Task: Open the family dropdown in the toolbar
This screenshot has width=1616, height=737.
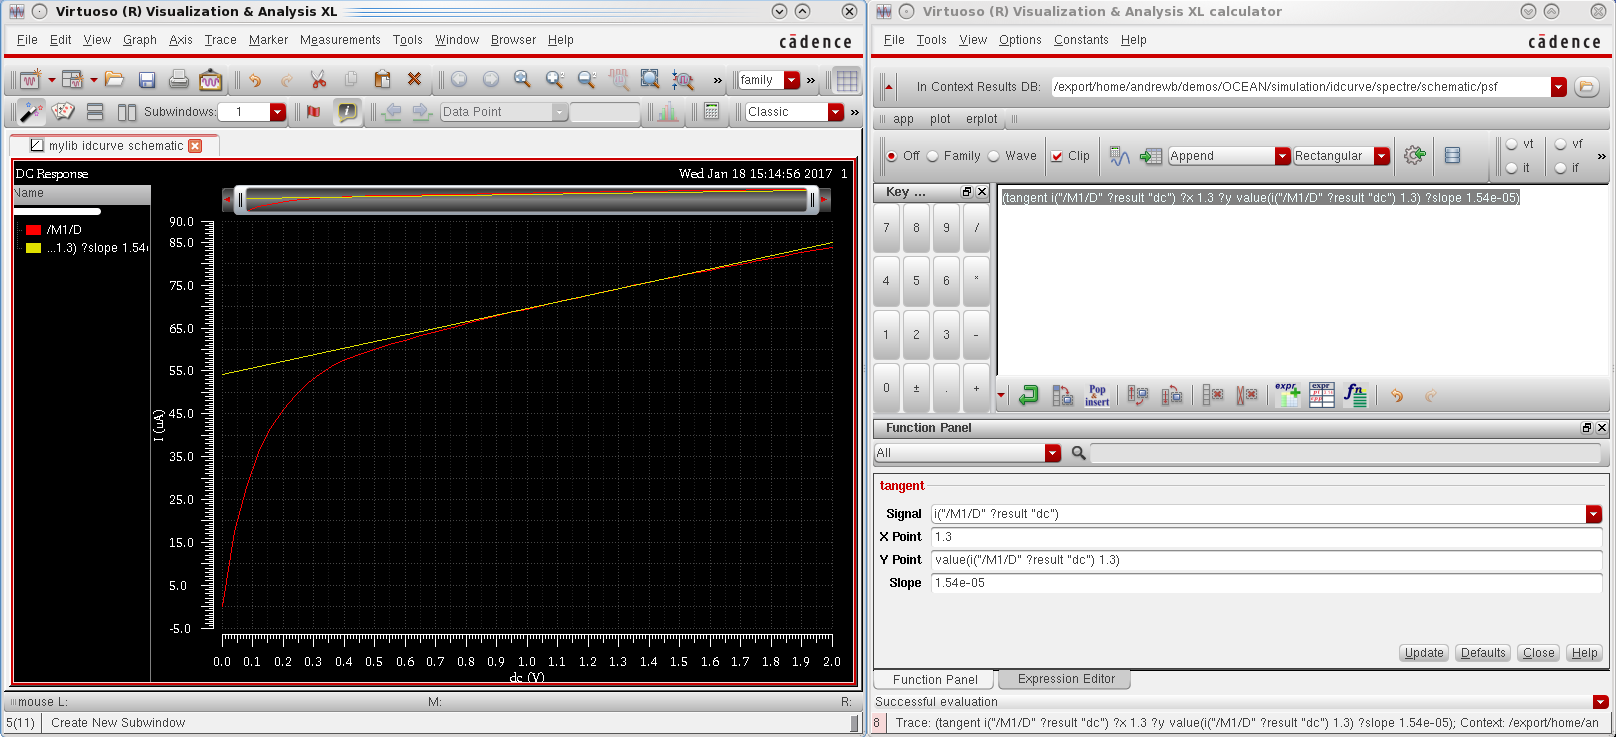Action: coord(792,80)
